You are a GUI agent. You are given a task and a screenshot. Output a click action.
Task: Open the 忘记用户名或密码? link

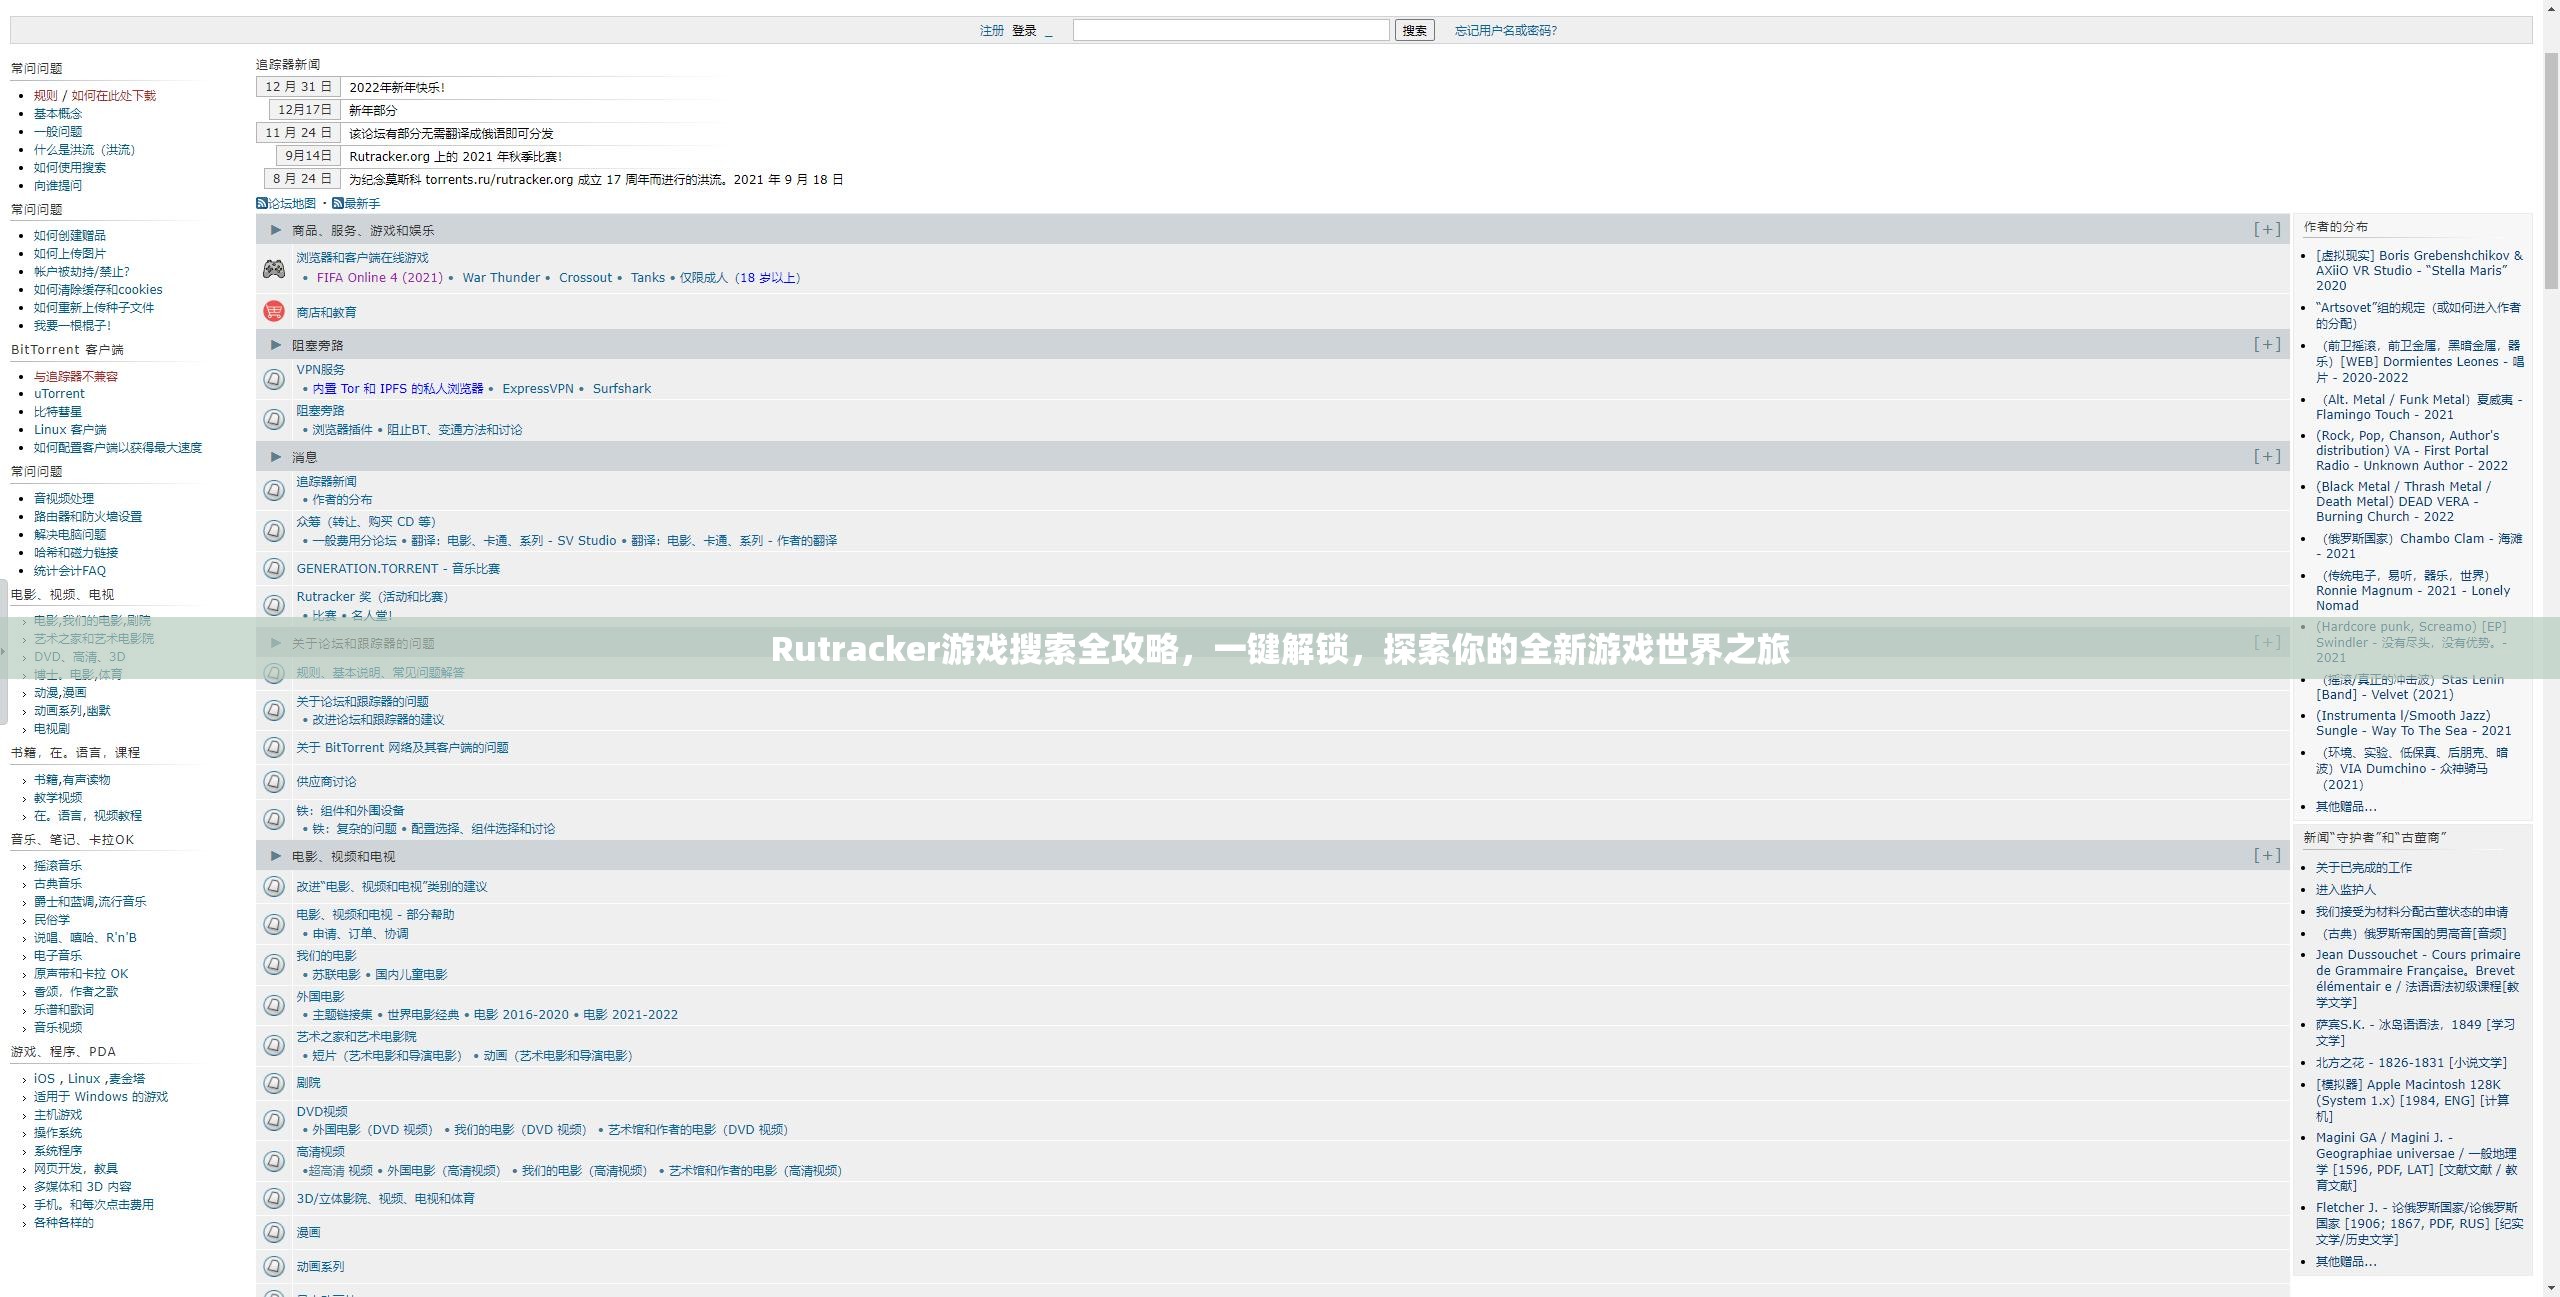(1505, 31)
